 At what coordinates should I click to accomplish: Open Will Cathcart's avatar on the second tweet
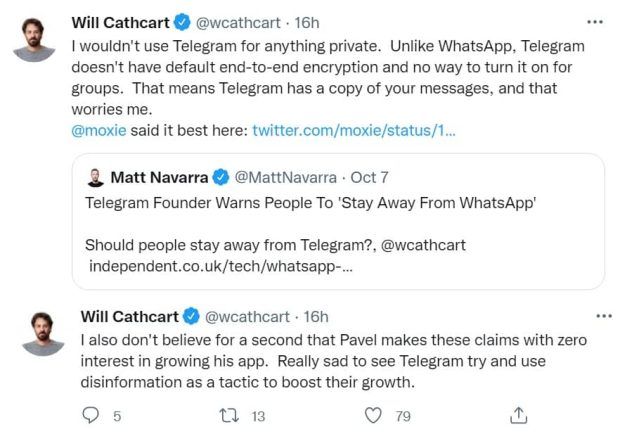(x=43, y=334)
